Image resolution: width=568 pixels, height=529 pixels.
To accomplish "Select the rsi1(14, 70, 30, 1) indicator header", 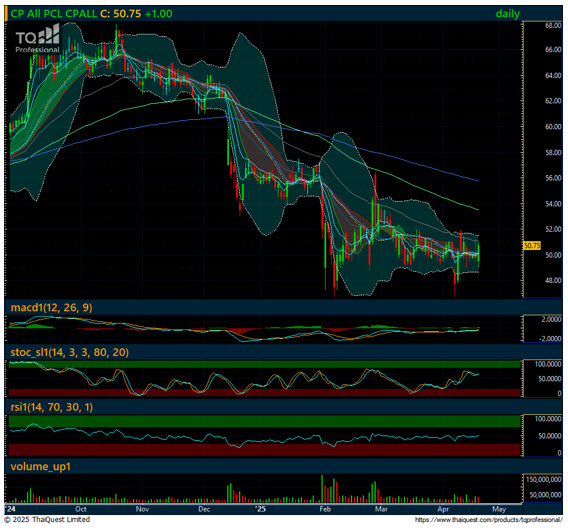I will click(x=52, y=407).
